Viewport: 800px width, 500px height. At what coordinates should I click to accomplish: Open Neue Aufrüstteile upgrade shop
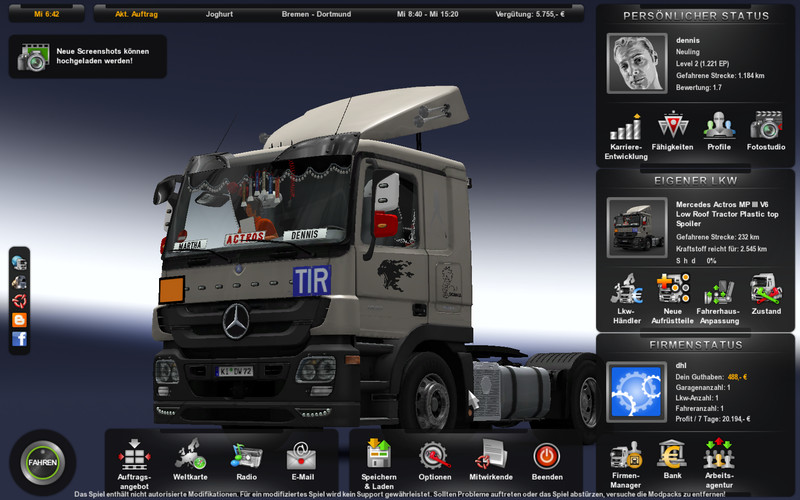672,299
